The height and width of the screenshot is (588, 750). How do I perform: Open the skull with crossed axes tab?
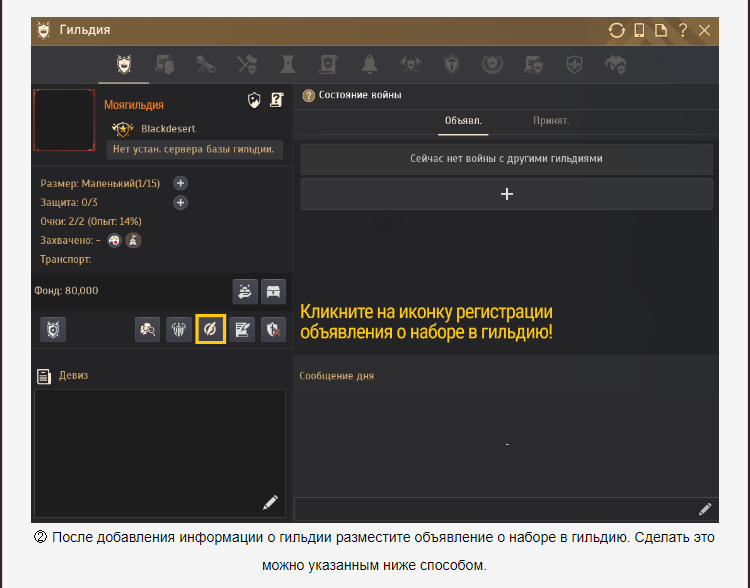point(410,65)
